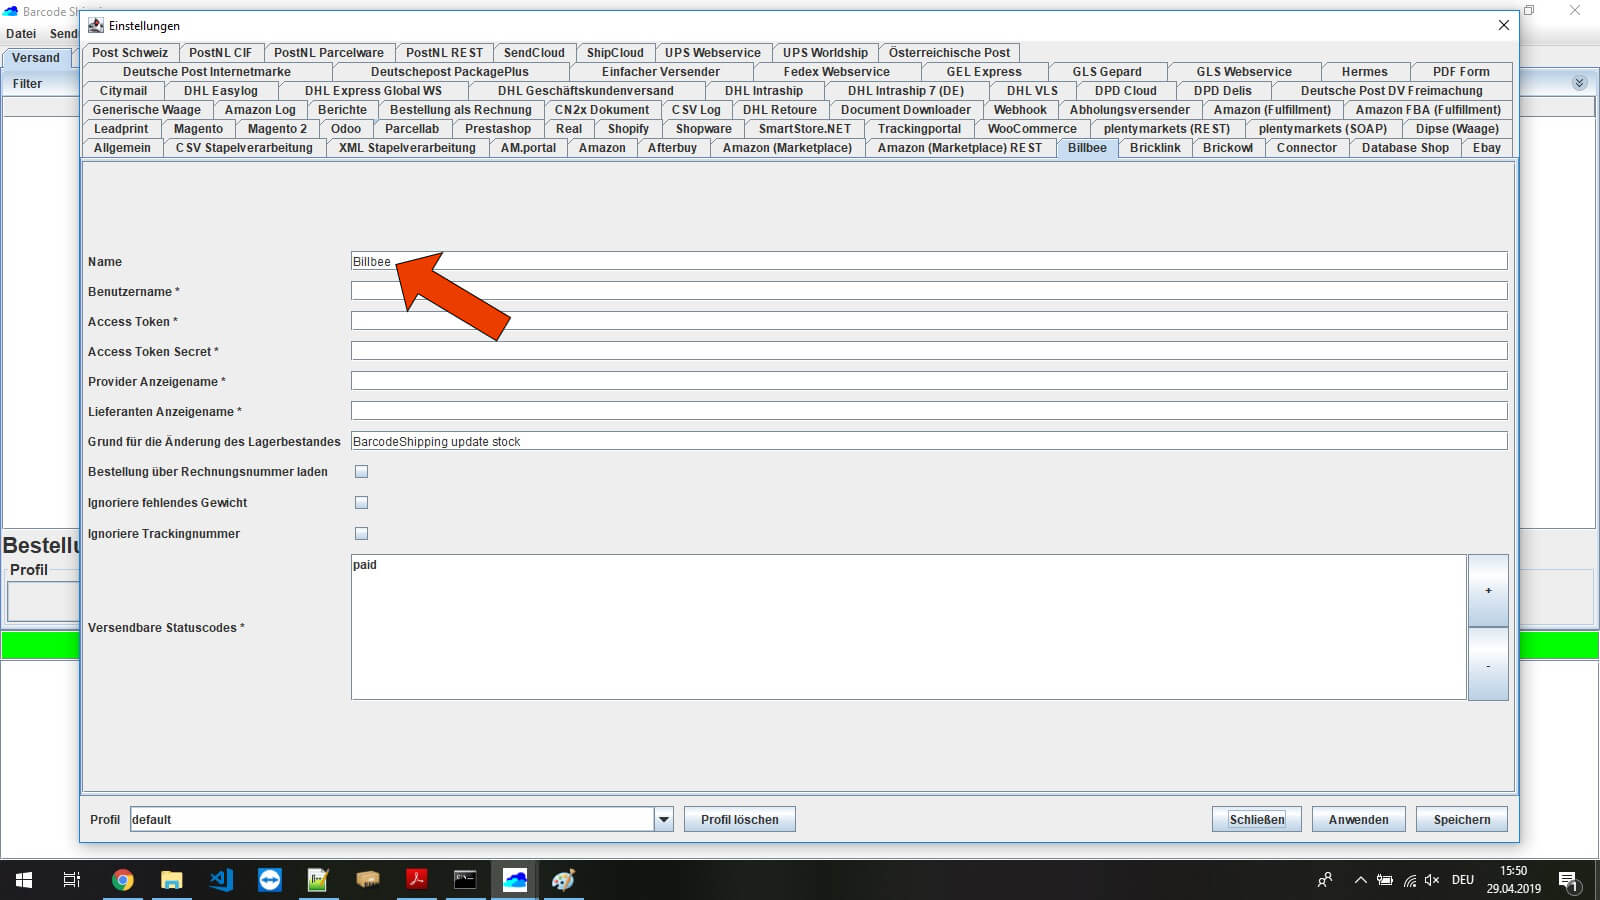Open the Shopware tab
The width and height of the screenshot is (1600, 900).
[x=703, y=128]
